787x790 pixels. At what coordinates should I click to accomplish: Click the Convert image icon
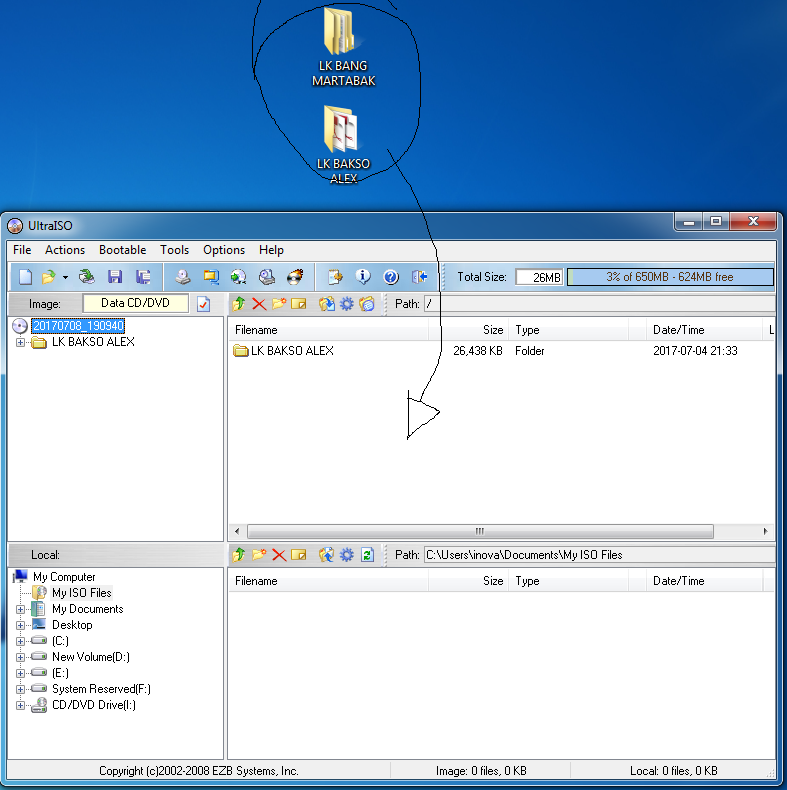211,277
